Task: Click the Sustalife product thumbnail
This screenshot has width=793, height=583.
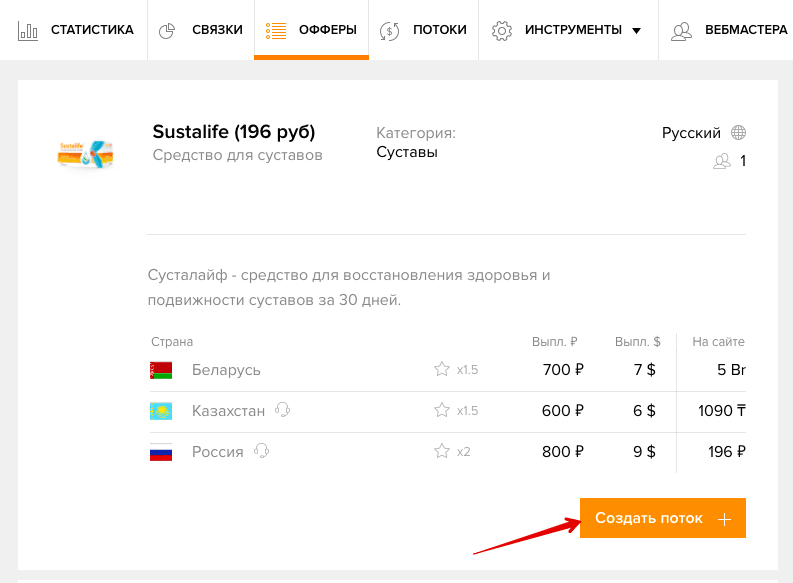Action: [85, 154]
